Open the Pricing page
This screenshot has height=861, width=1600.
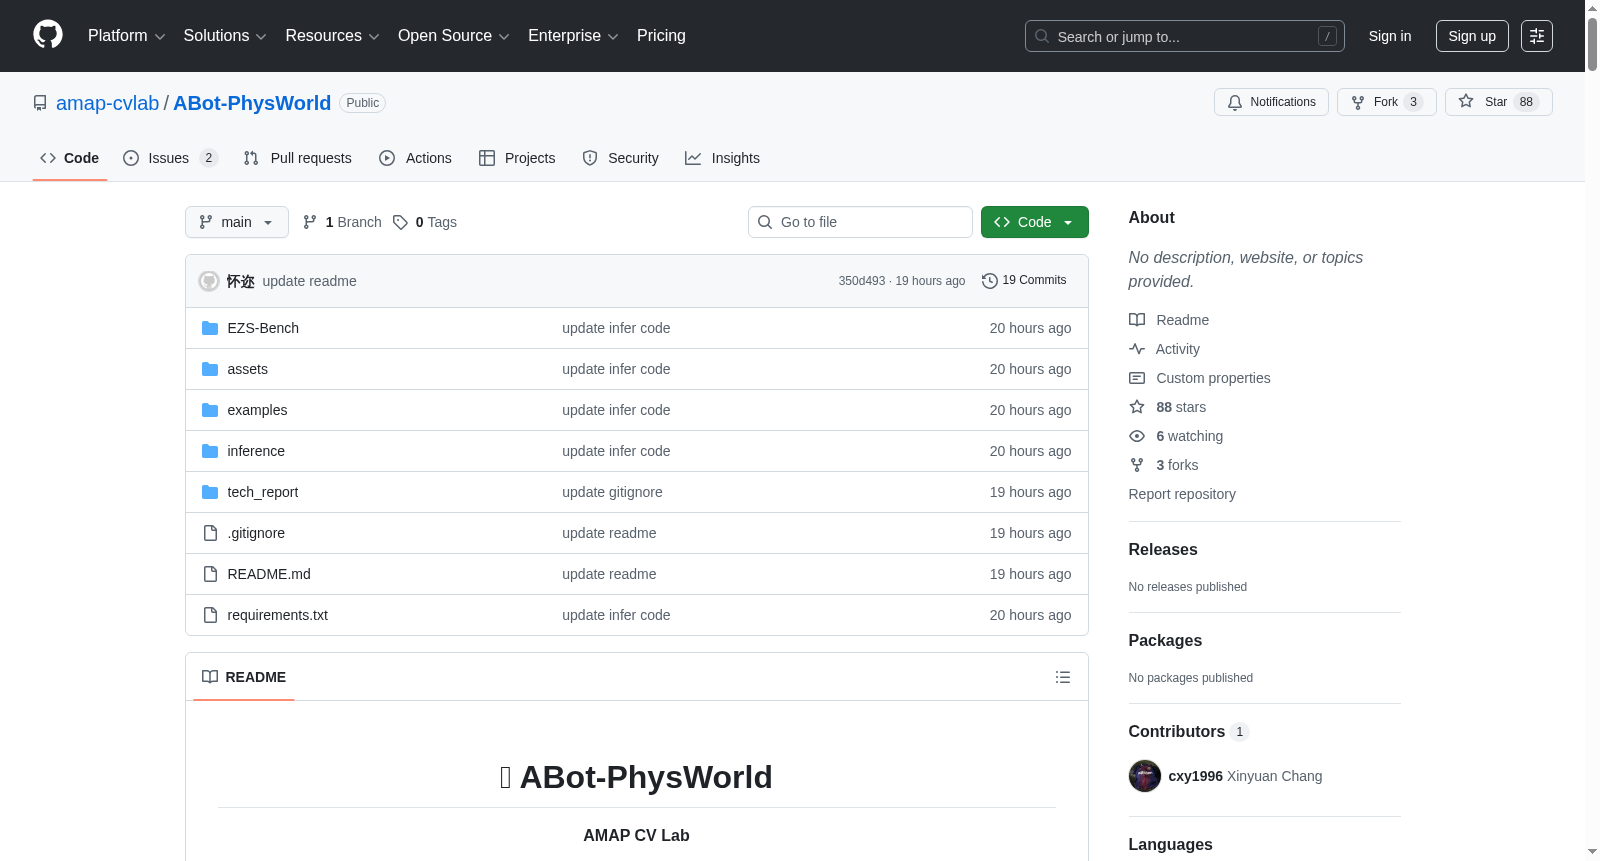[x=661, y=36]
